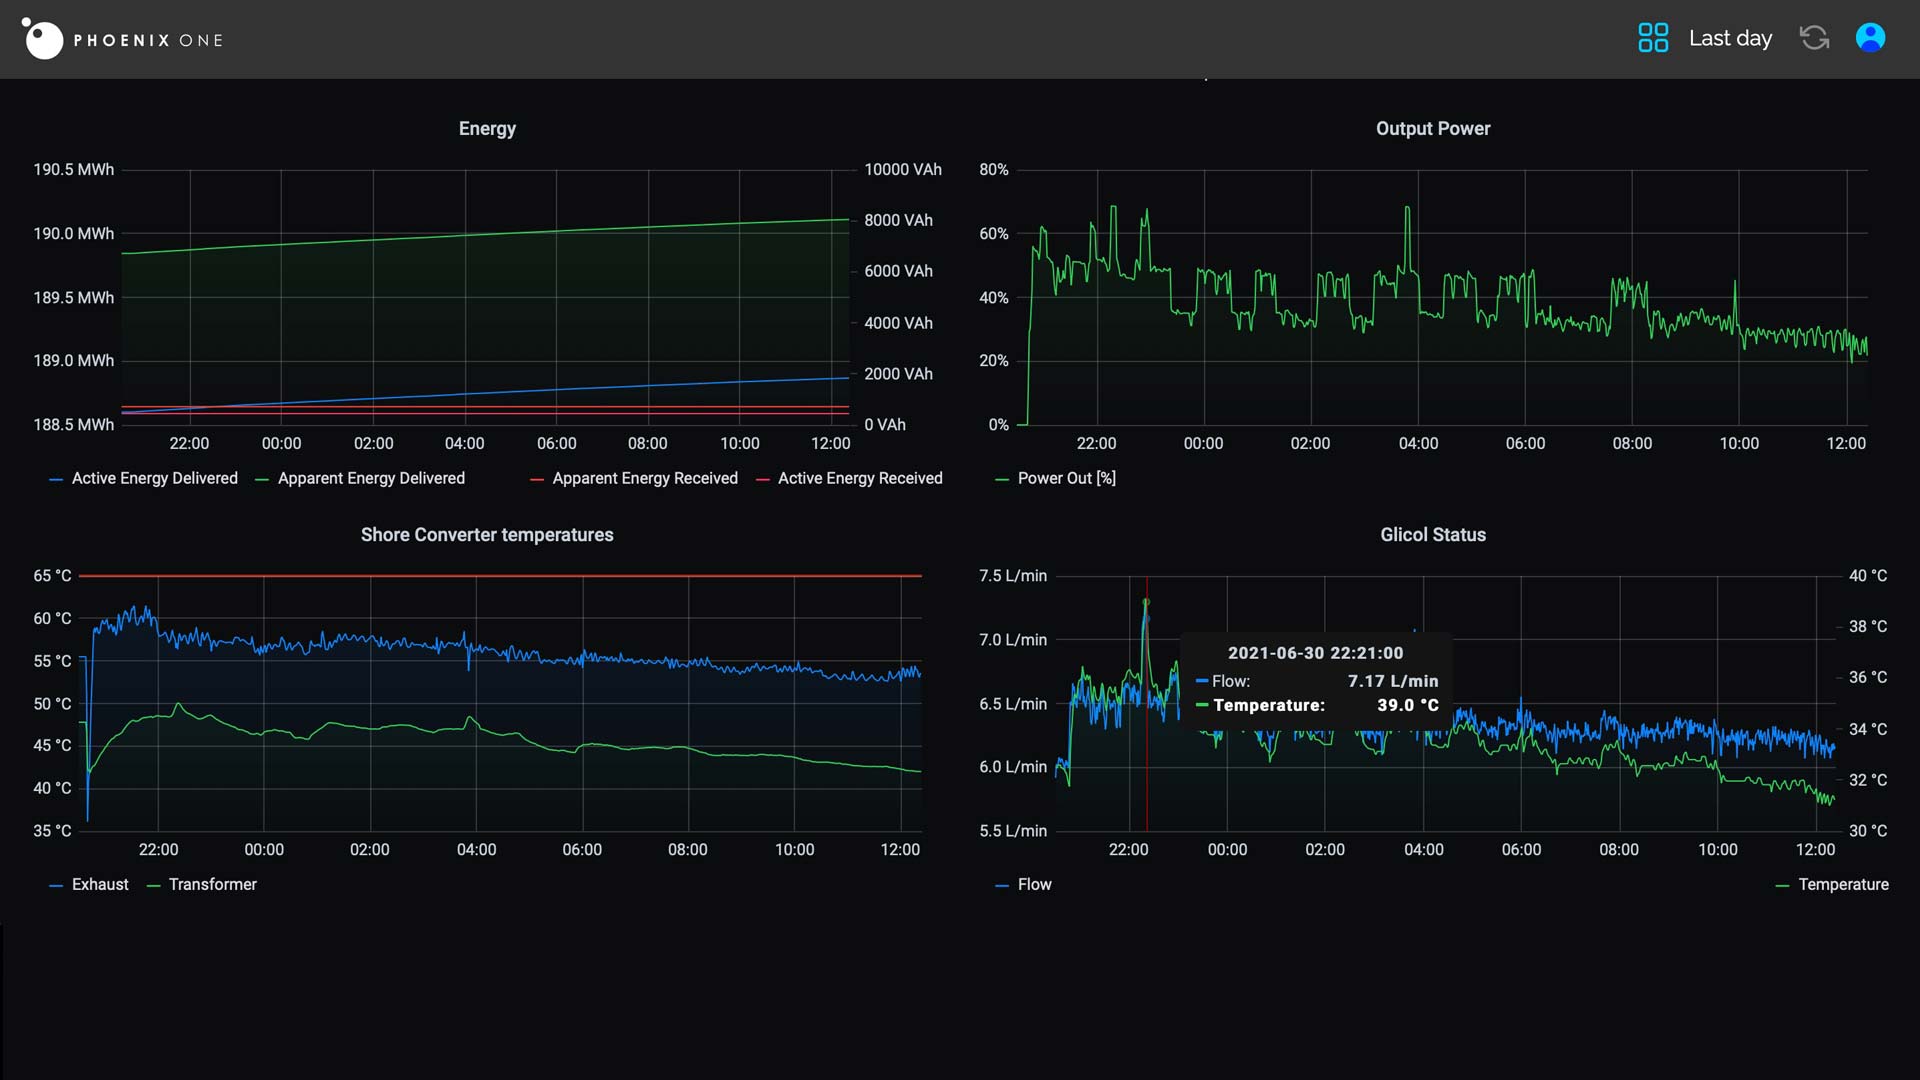Click the Phoenix One logo icon
The image size is (1920, 1080).
[43, 39]
